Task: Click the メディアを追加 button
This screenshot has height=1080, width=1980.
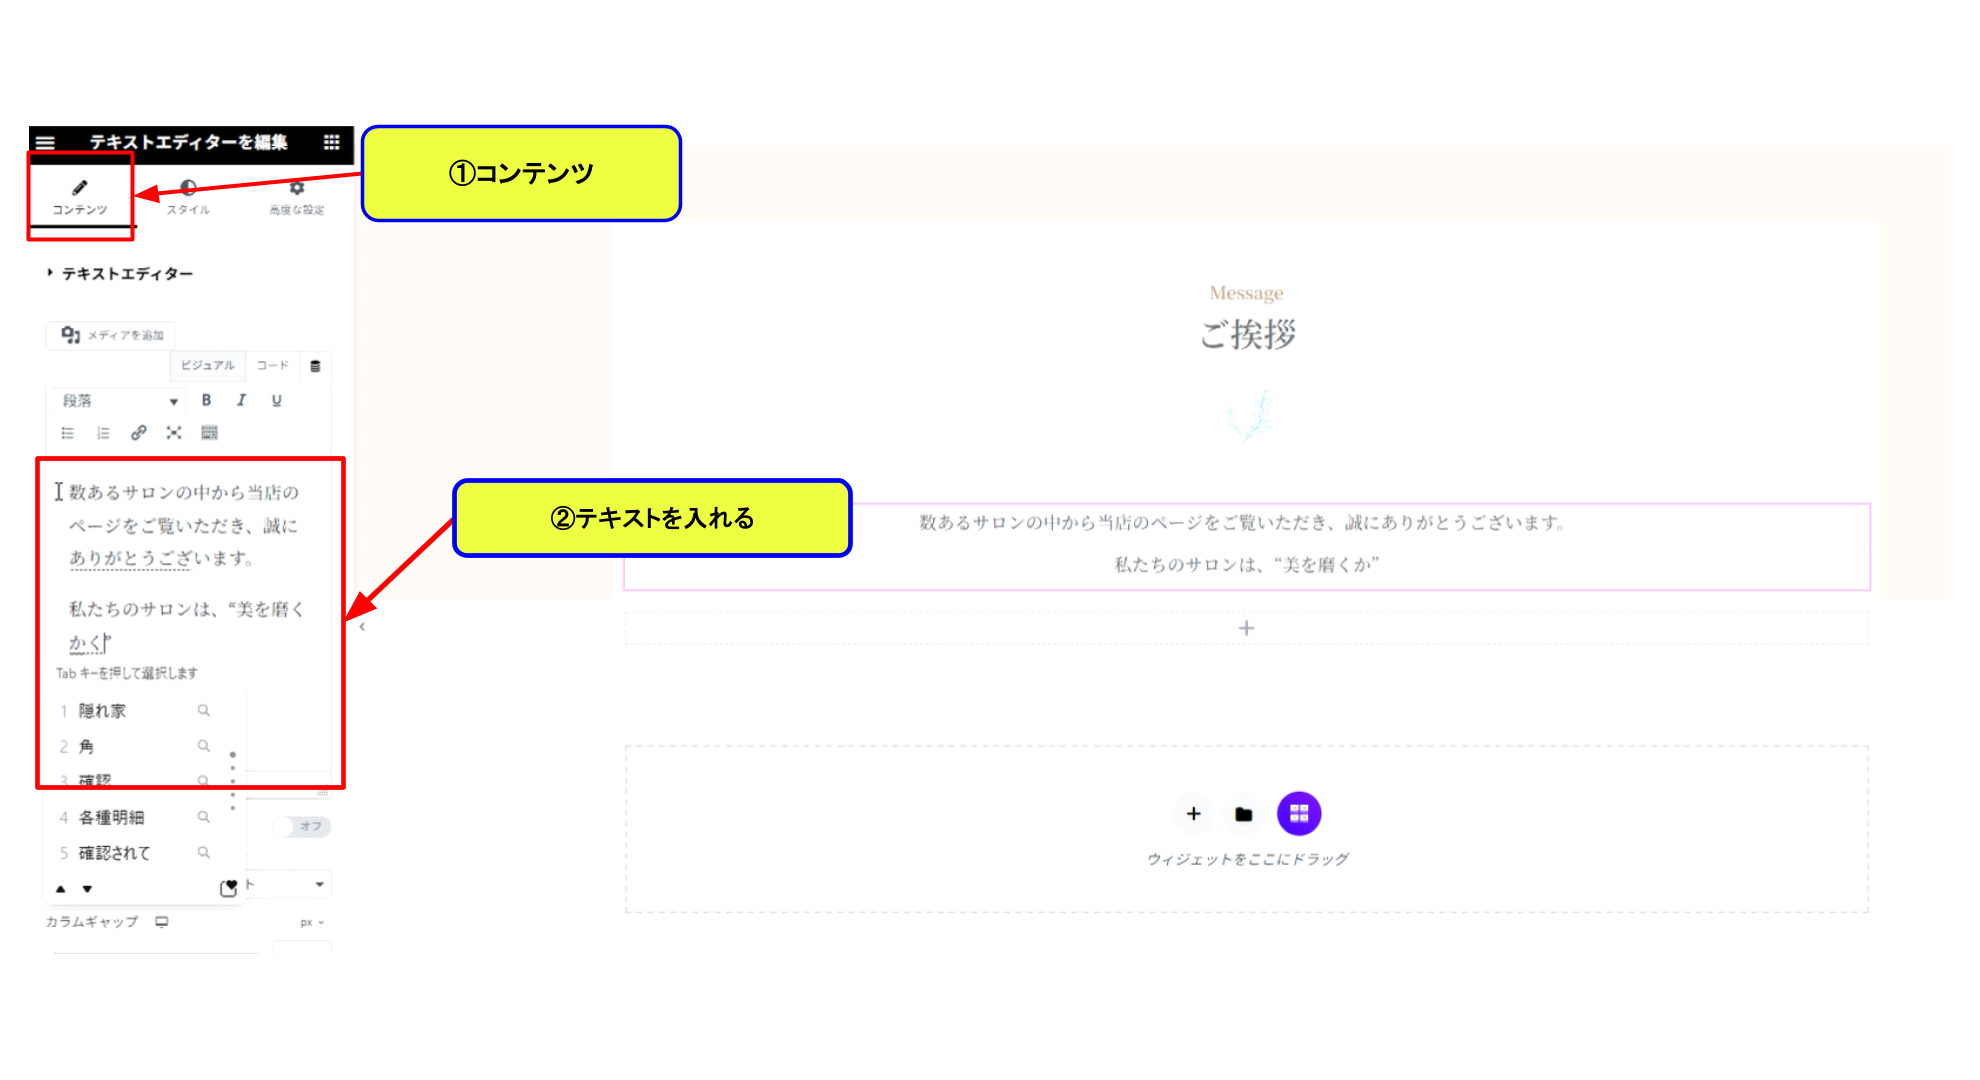Action: [111, 335]
